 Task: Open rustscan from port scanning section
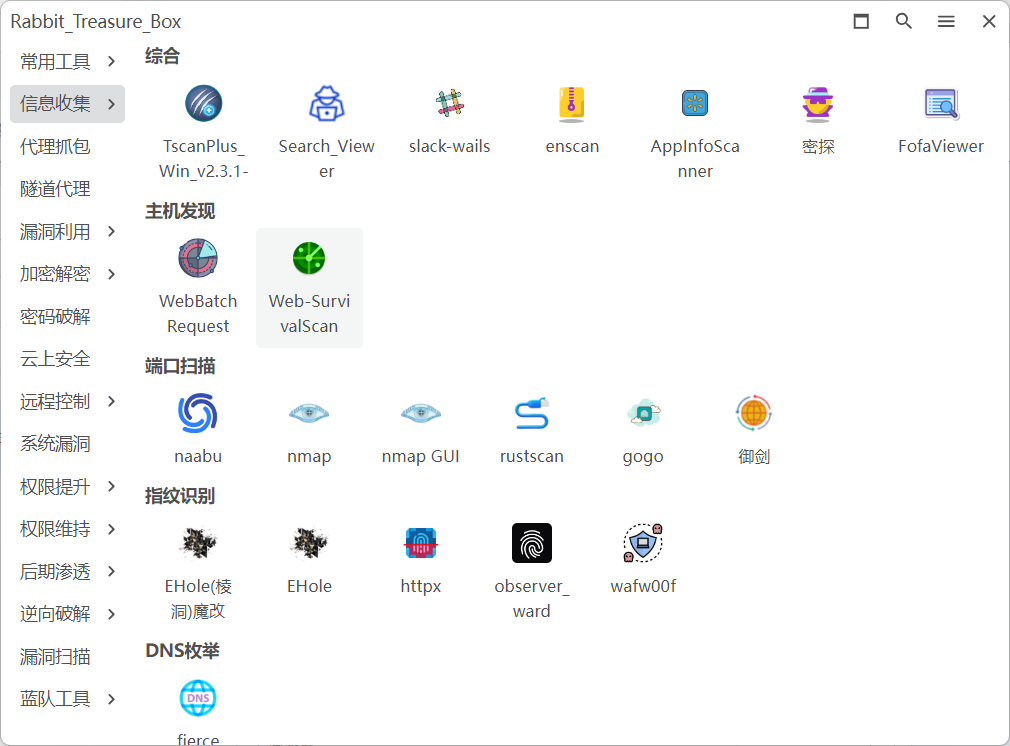click(x=531, y=413)
